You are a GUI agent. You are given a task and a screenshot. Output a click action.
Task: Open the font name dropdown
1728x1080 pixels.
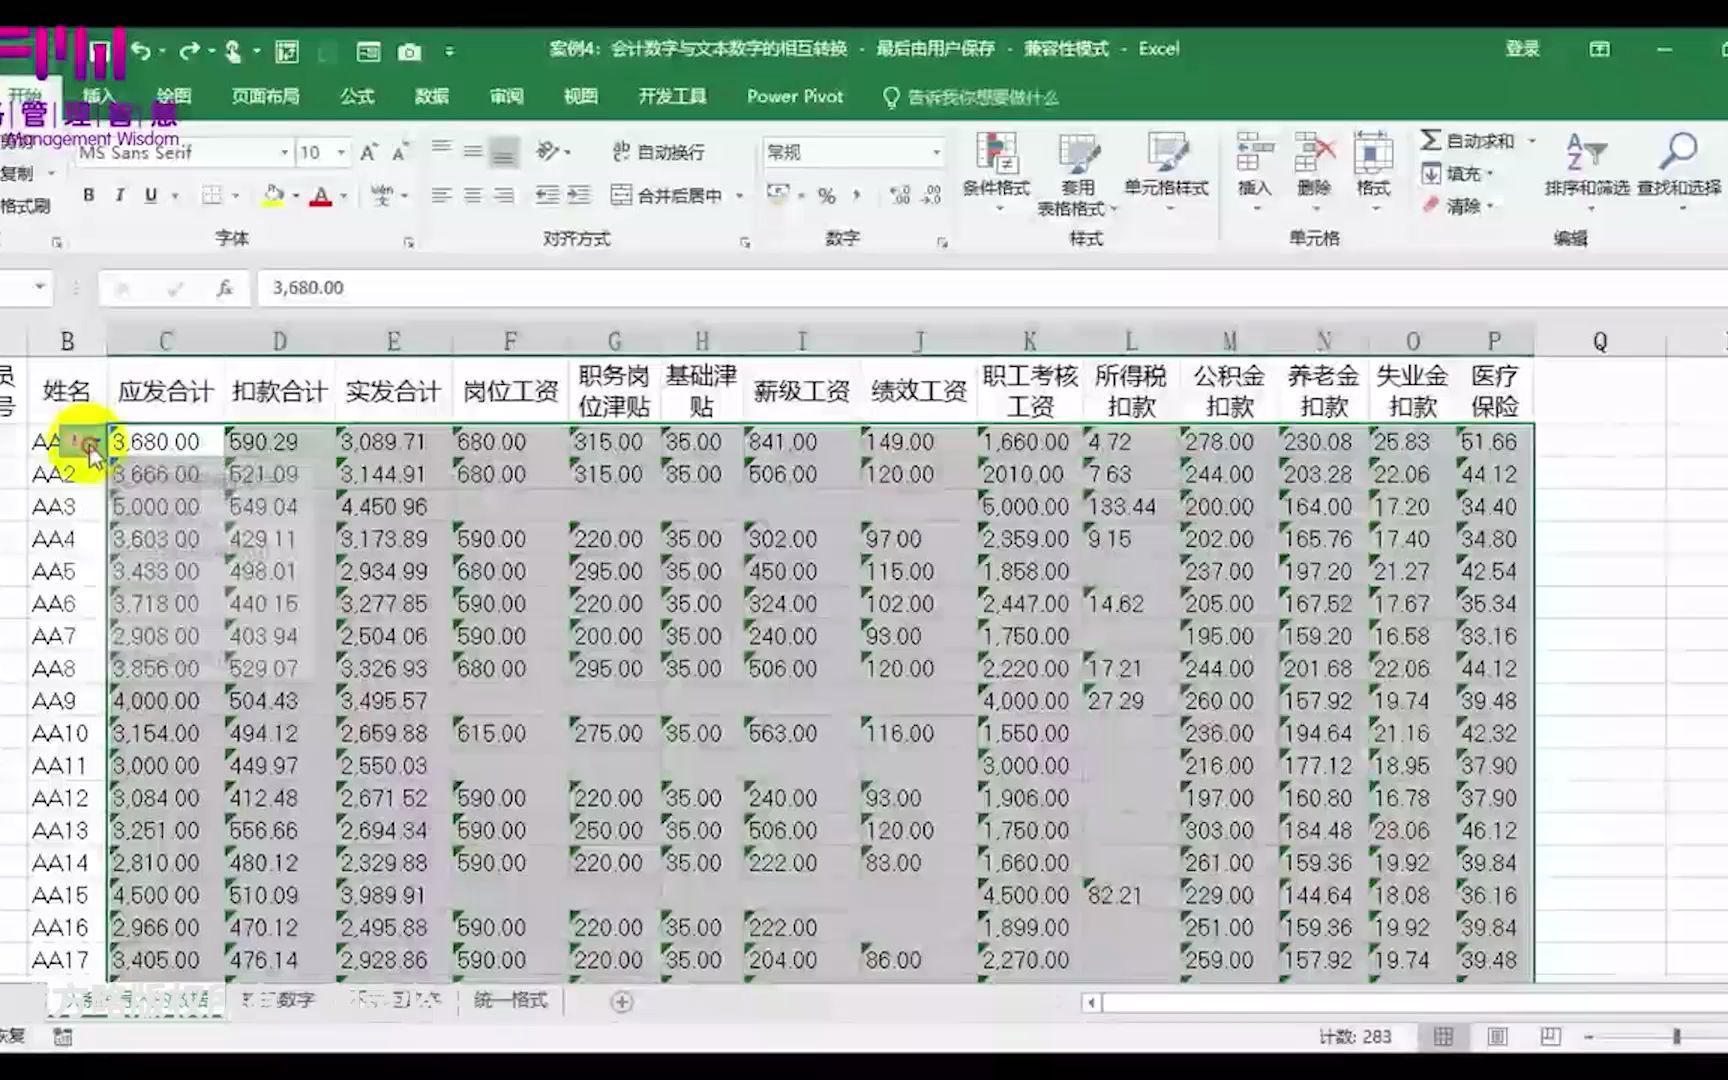283,152
